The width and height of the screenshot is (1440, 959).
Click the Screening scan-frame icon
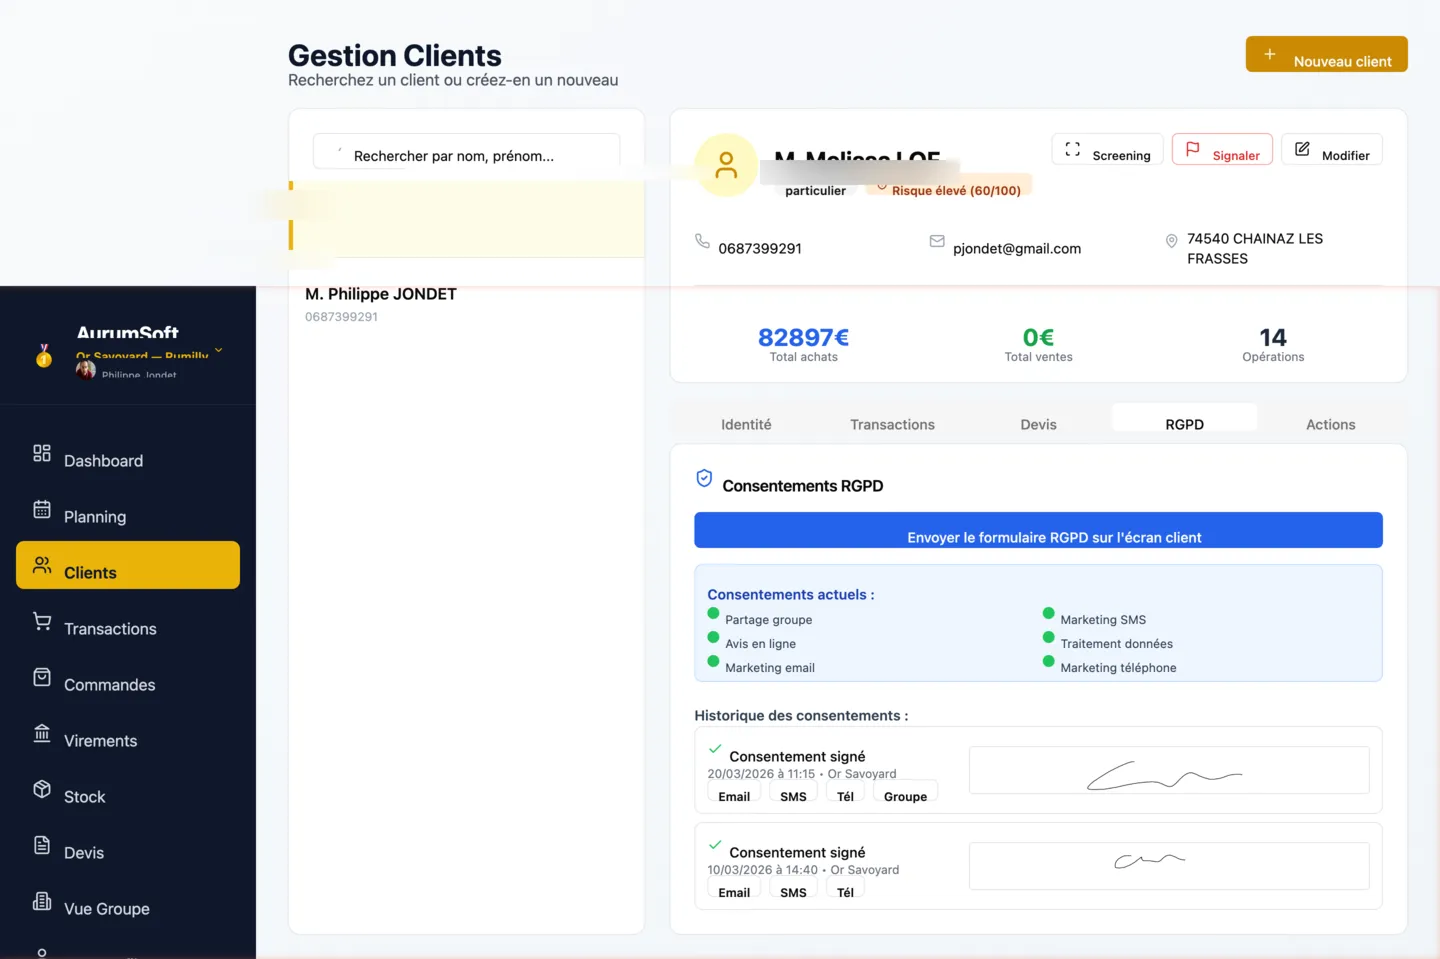[x=1073, y=149]
